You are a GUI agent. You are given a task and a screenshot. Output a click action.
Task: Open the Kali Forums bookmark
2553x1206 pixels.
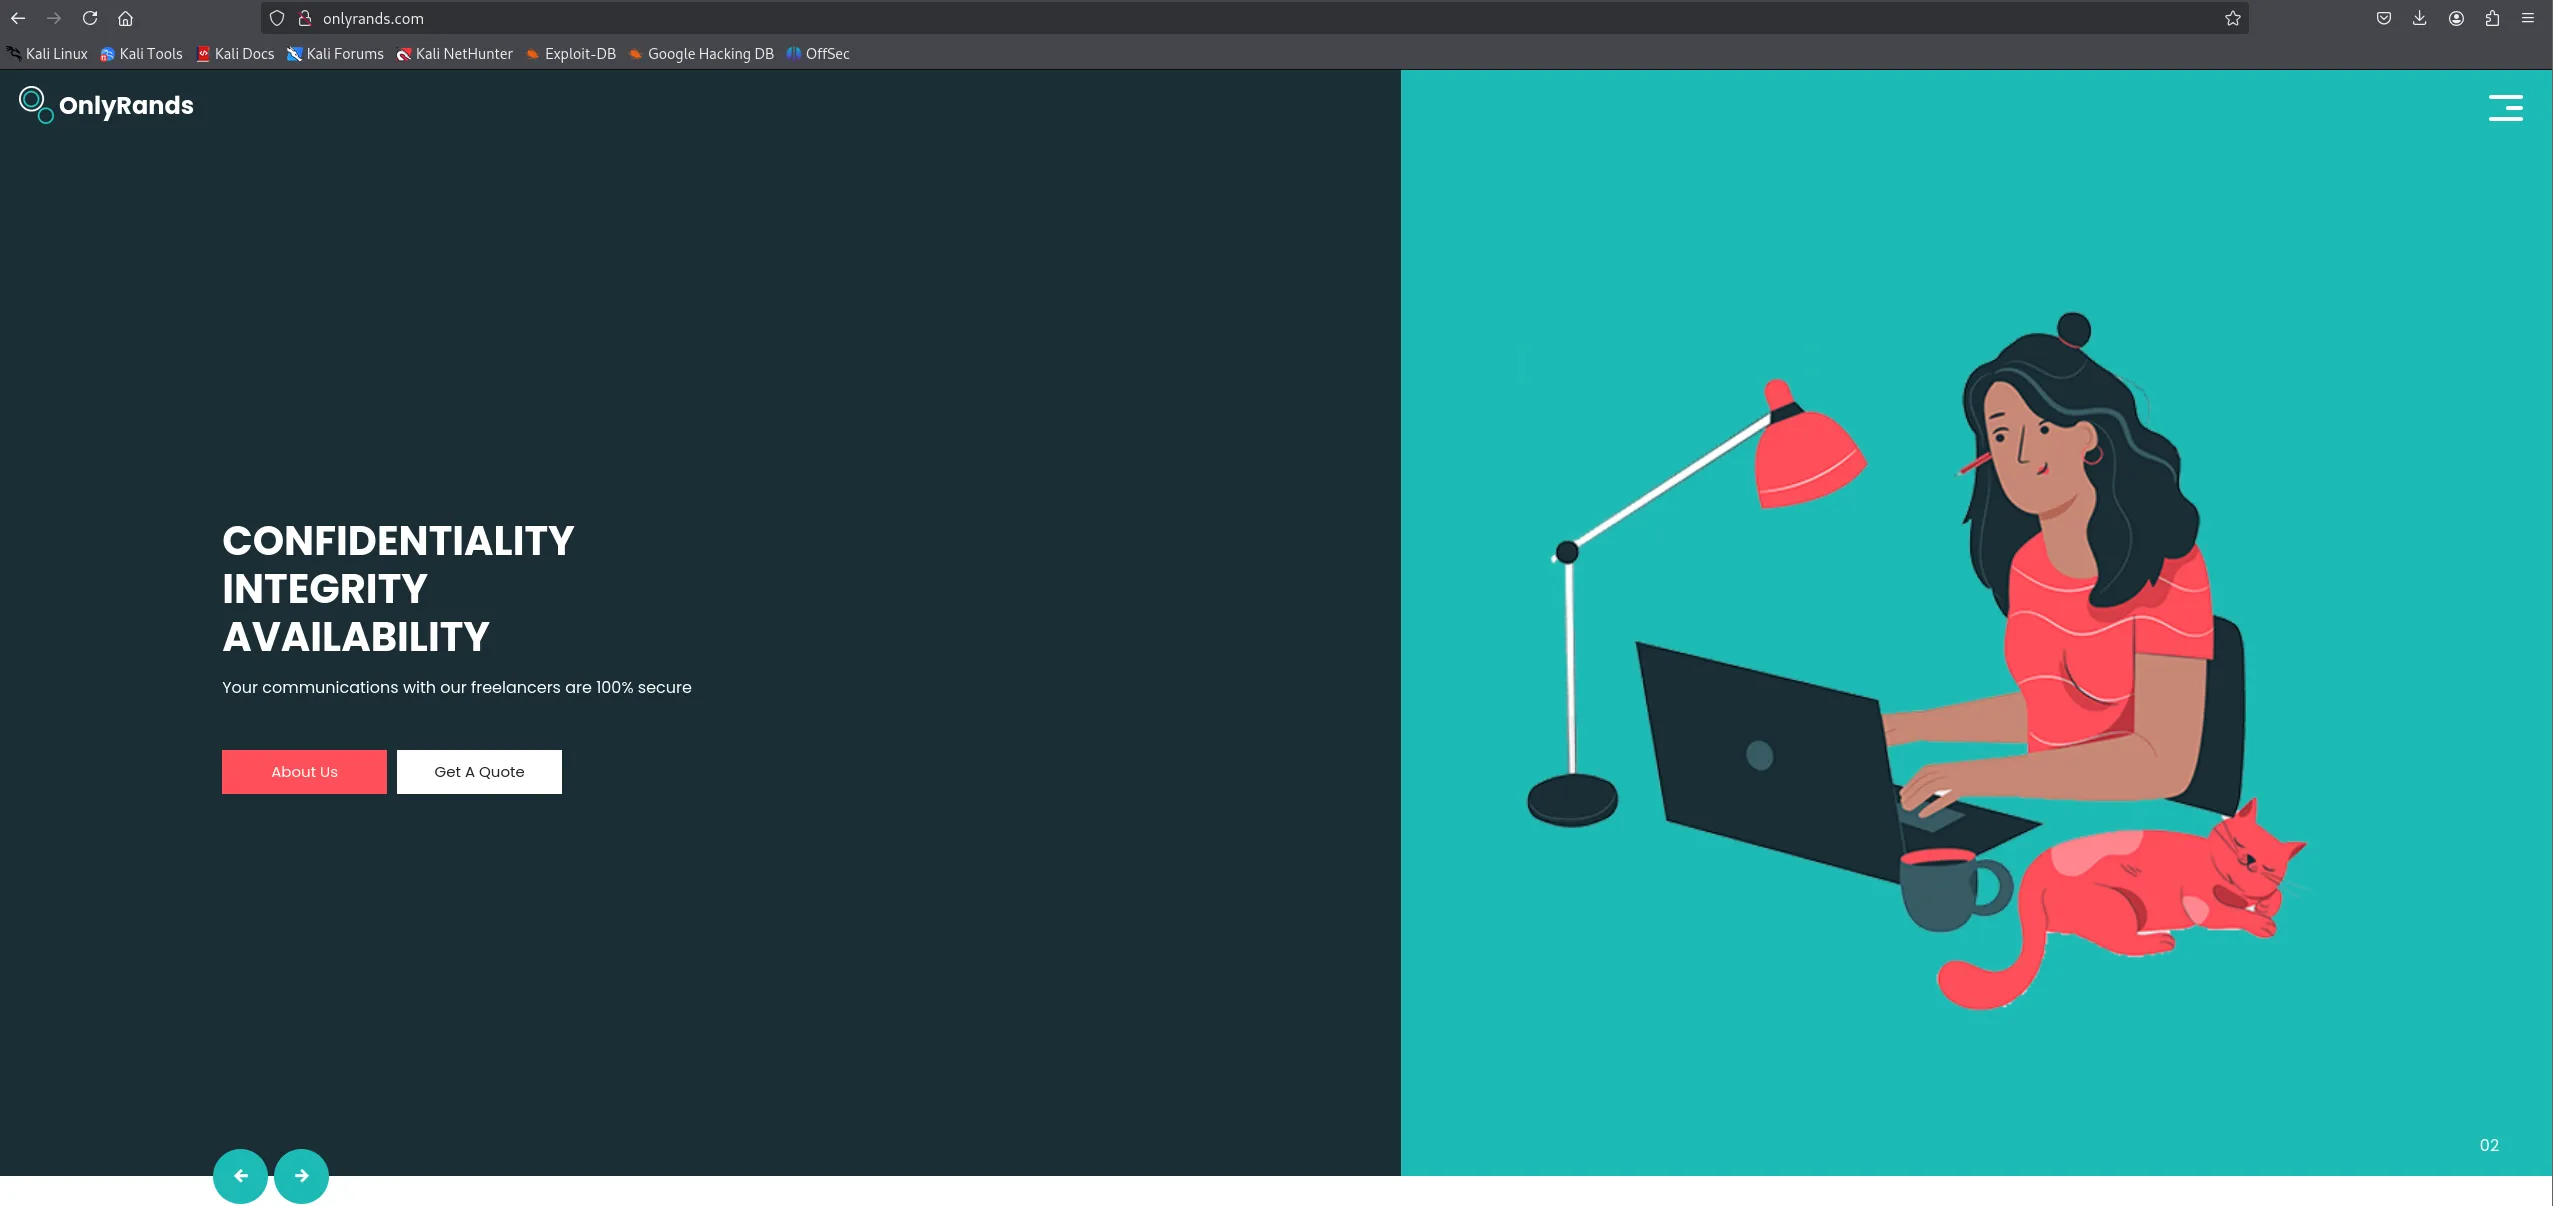tap(335, 54)
